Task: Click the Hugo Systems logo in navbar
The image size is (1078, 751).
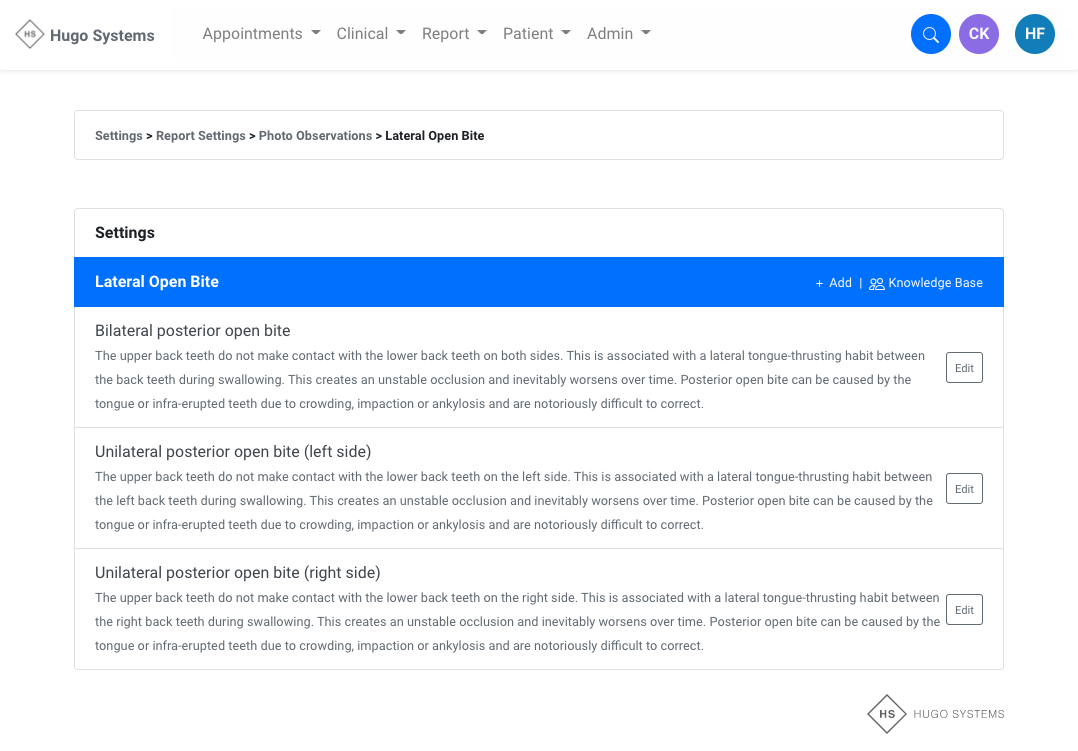Action: coord(86,35)
